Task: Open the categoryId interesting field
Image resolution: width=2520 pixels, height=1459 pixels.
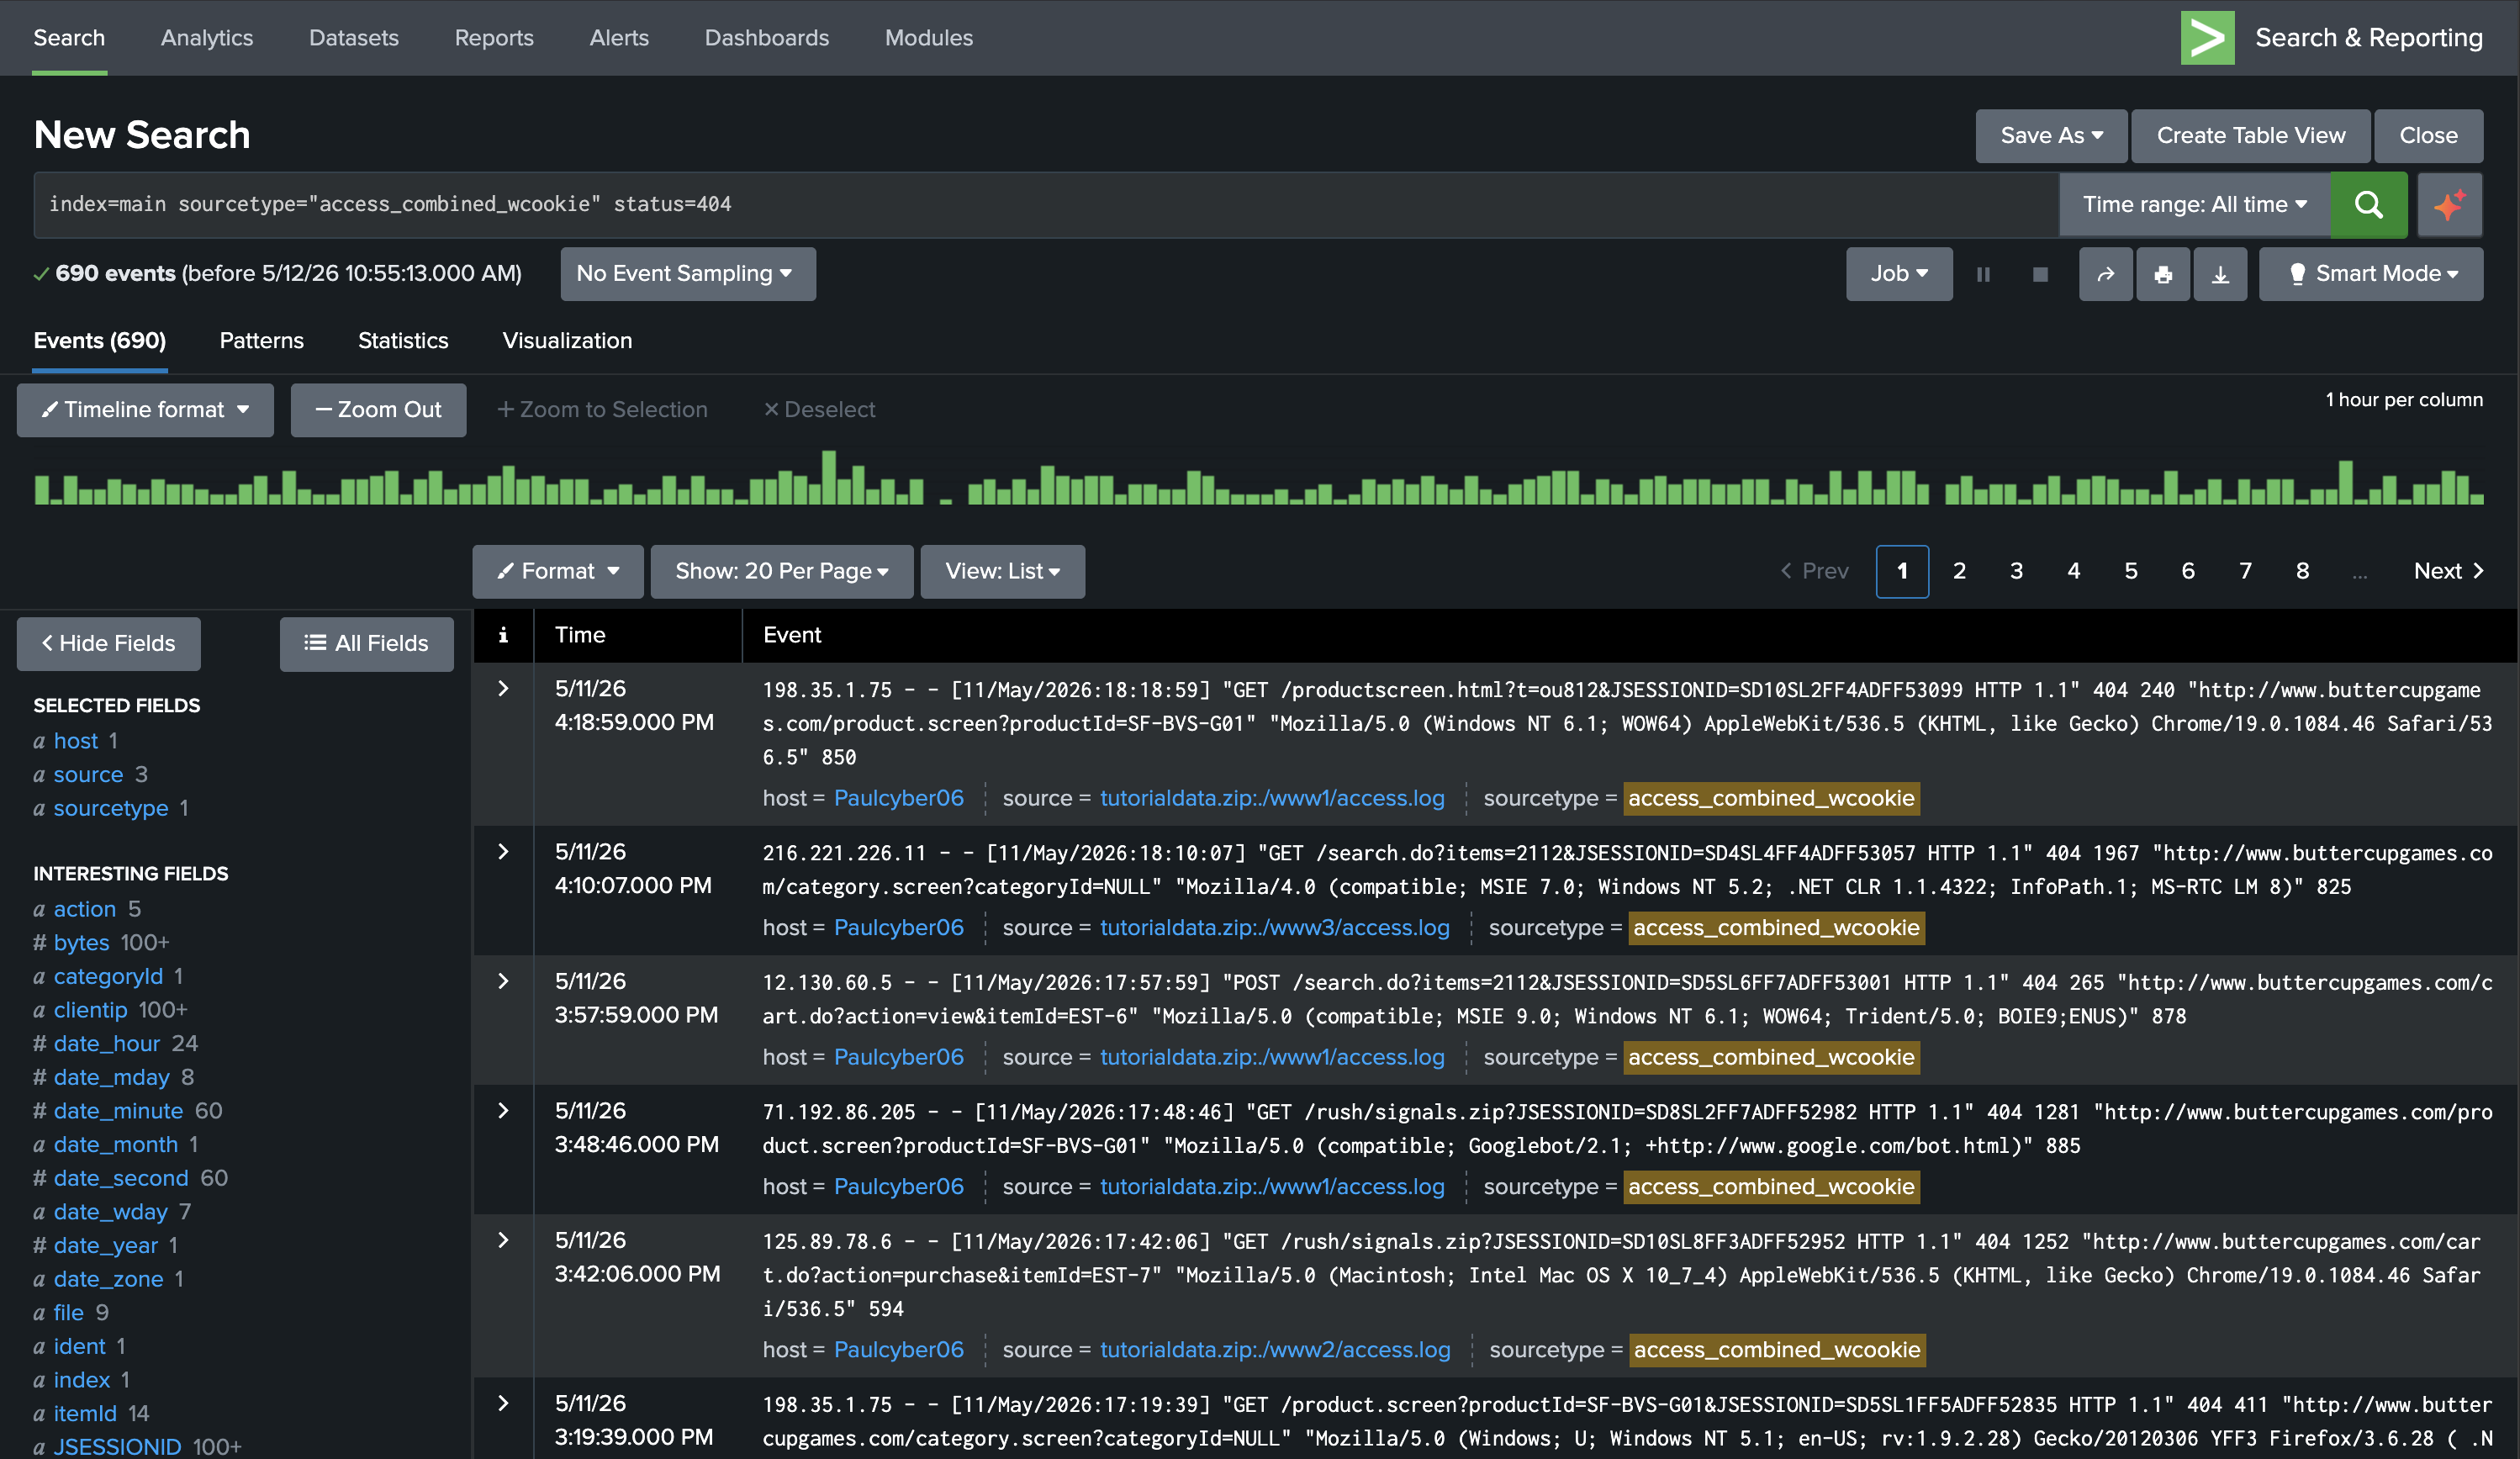Action: [x=108, y=976]
